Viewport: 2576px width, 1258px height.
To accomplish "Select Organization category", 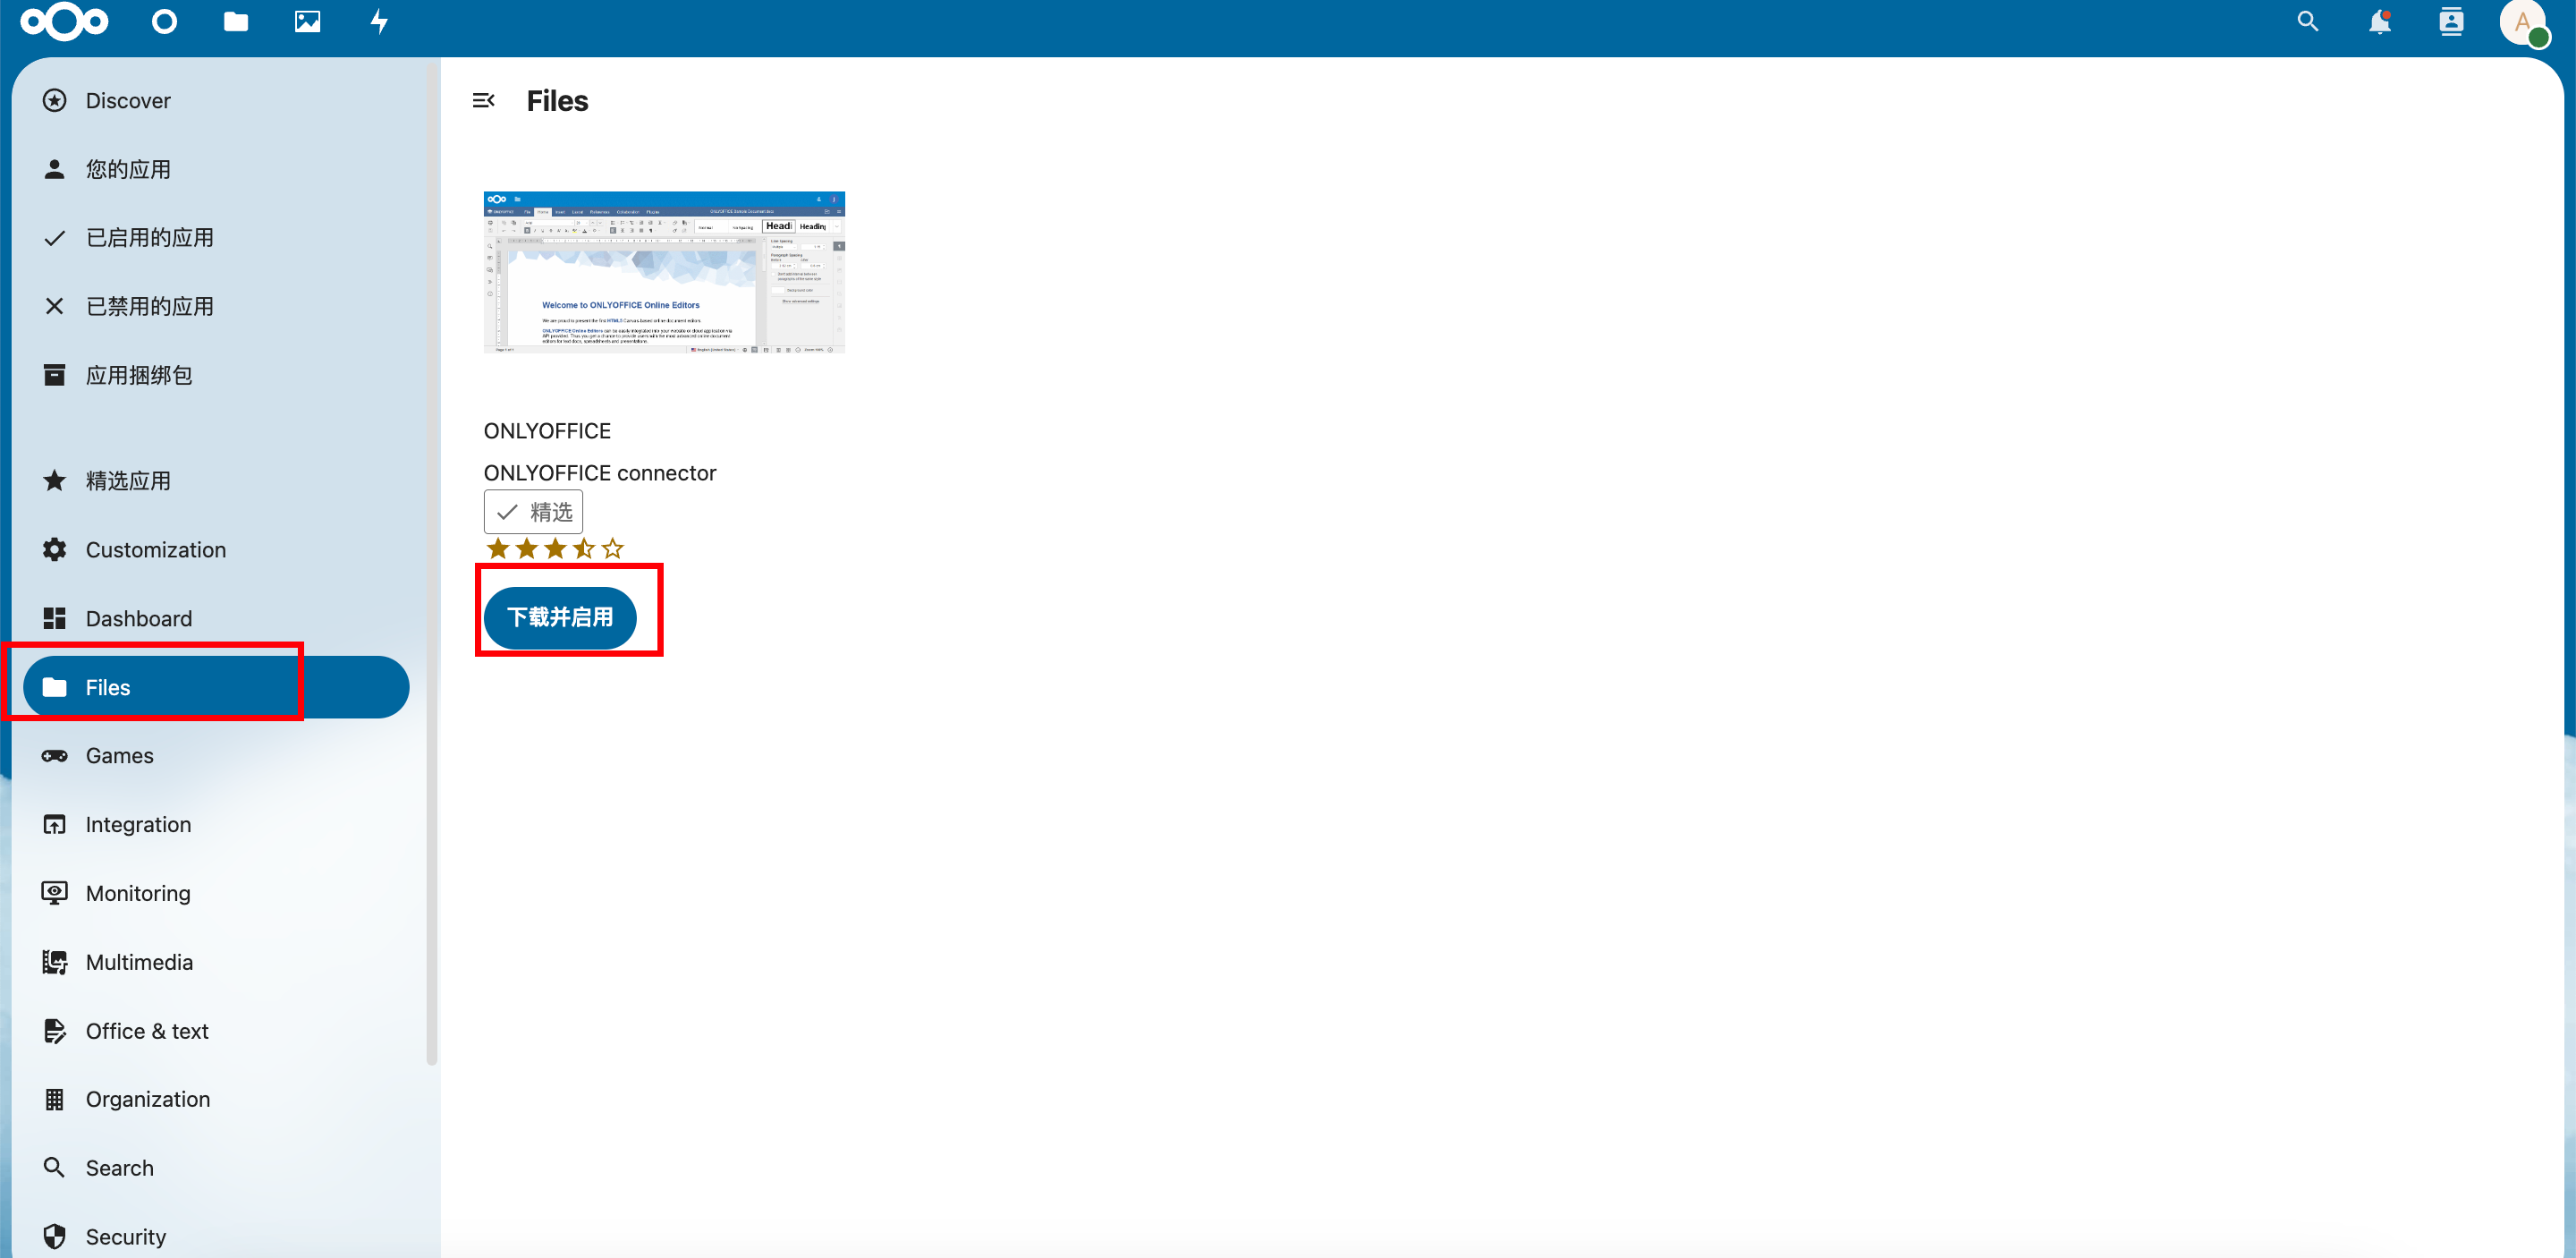I will (216, 1099).
